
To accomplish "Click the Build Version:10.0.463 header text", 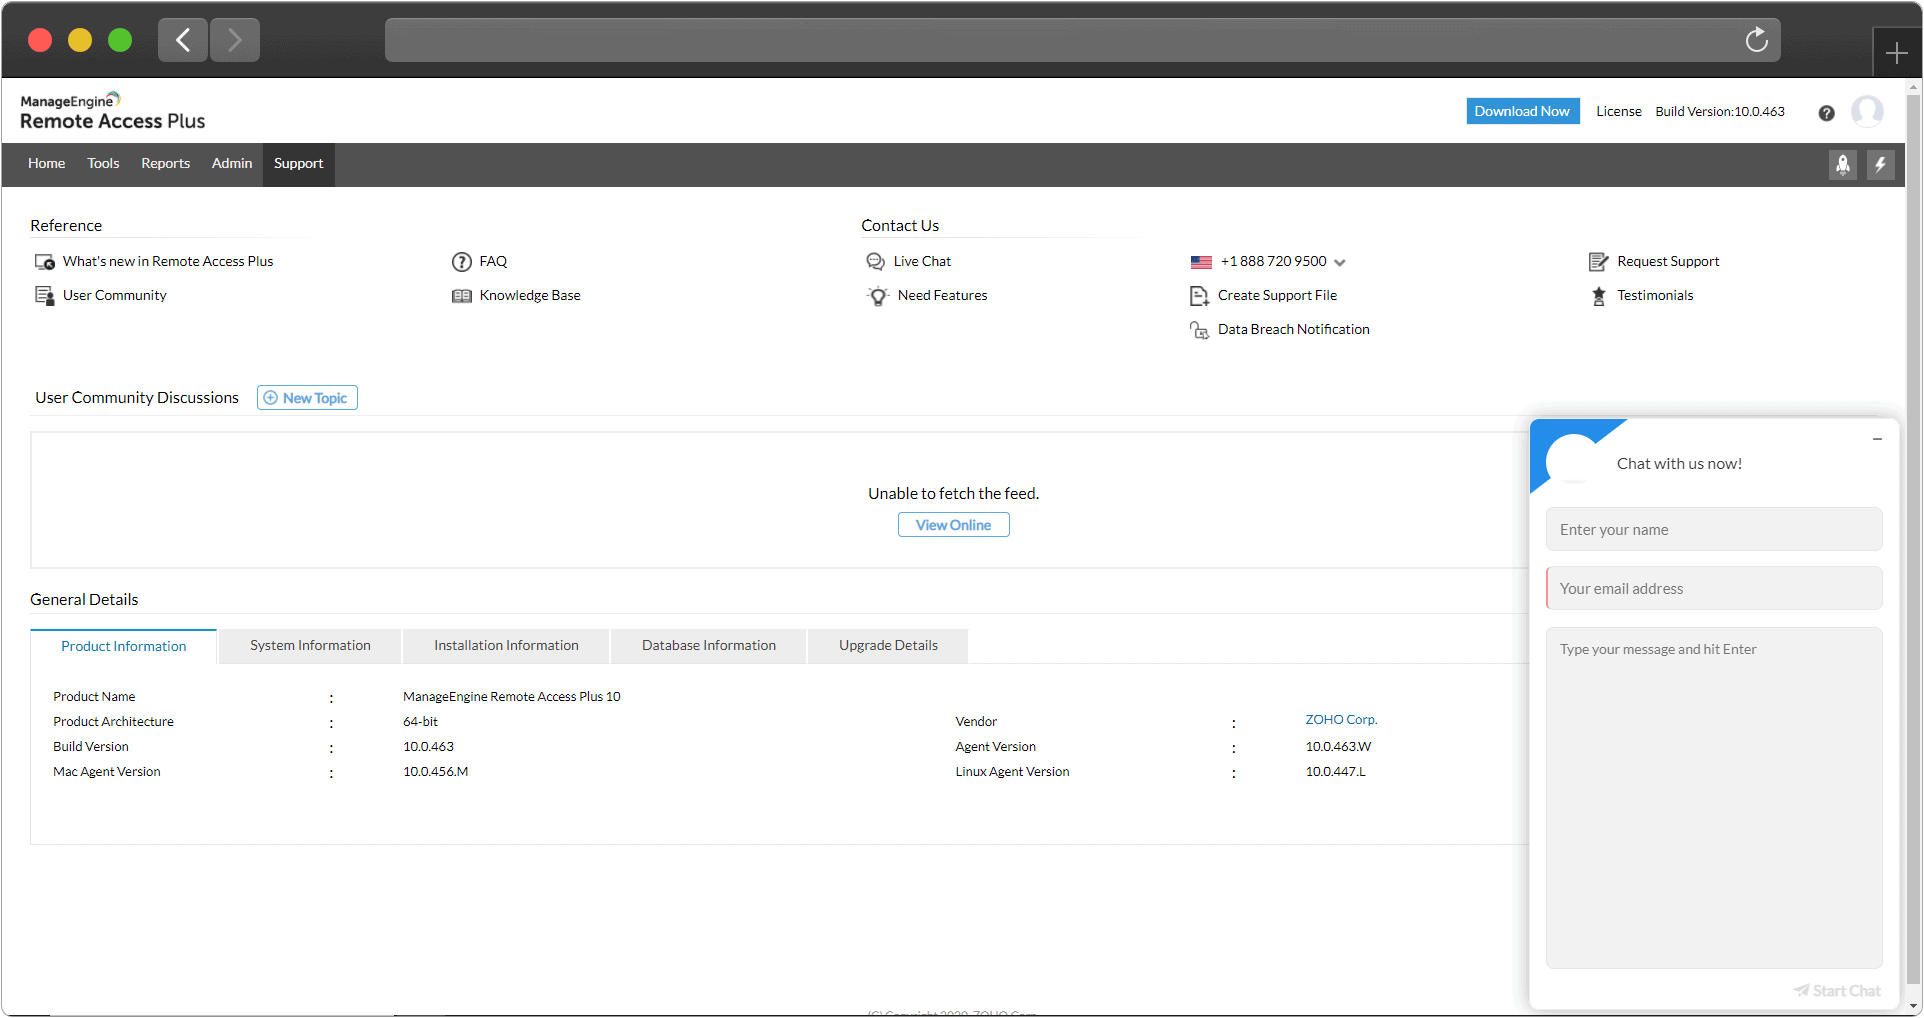I will pyautogui.click(x=1719, y=112).
